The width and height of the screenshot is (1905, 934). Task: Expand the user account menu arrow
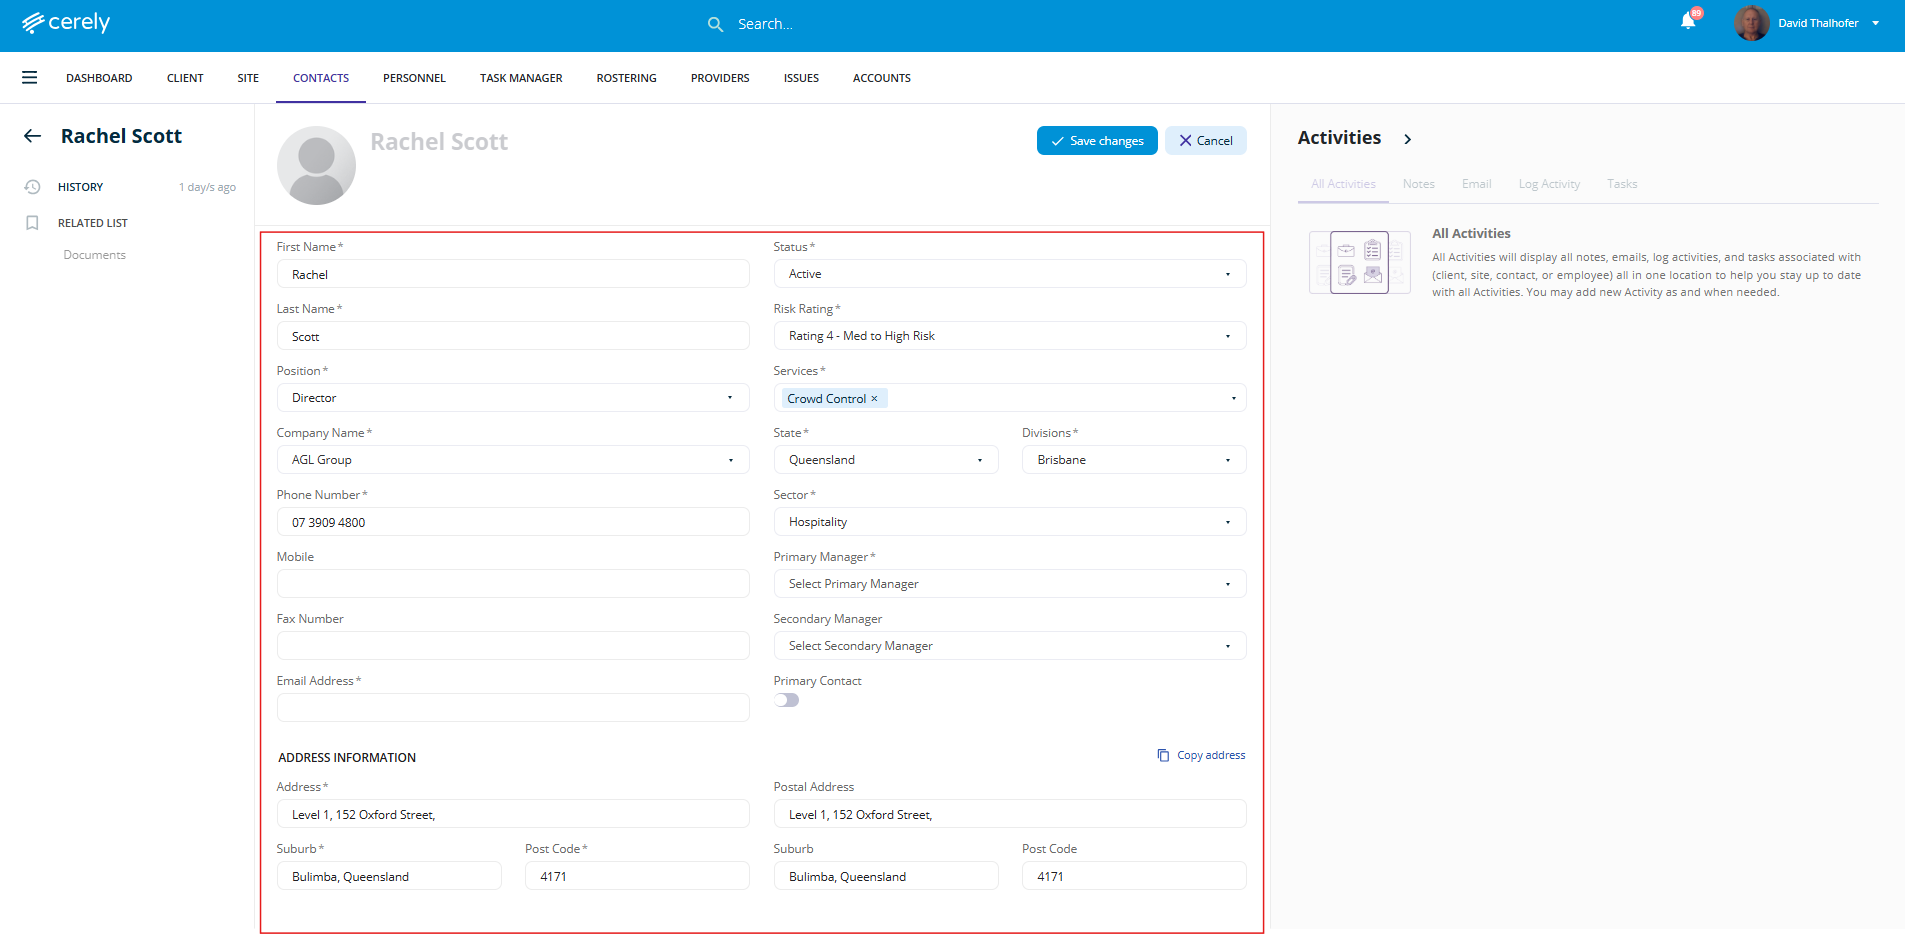(1876, 23)
